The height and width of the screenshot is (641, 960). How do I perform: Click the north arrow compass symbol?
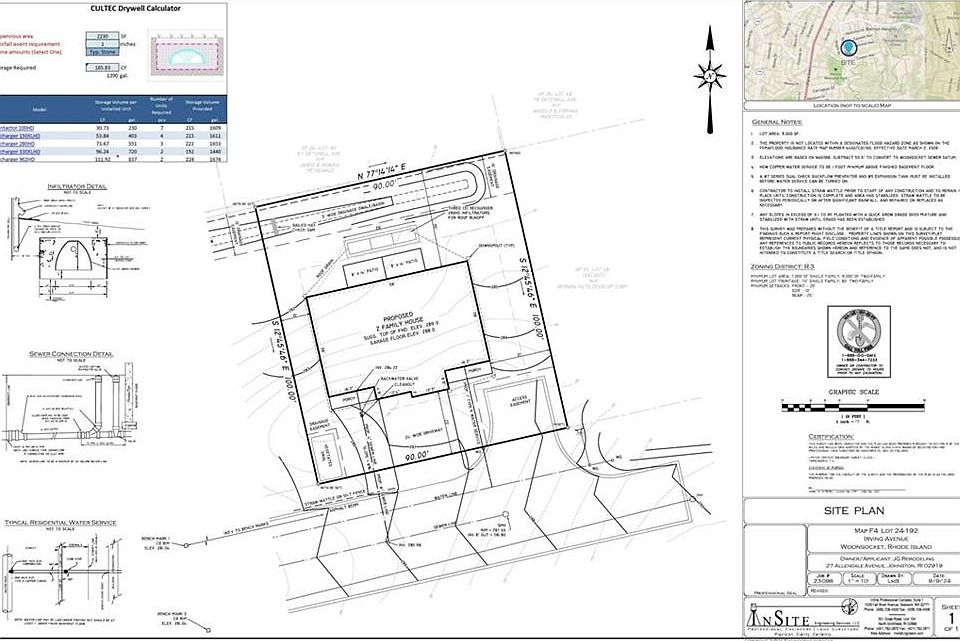tap(710, 78)
